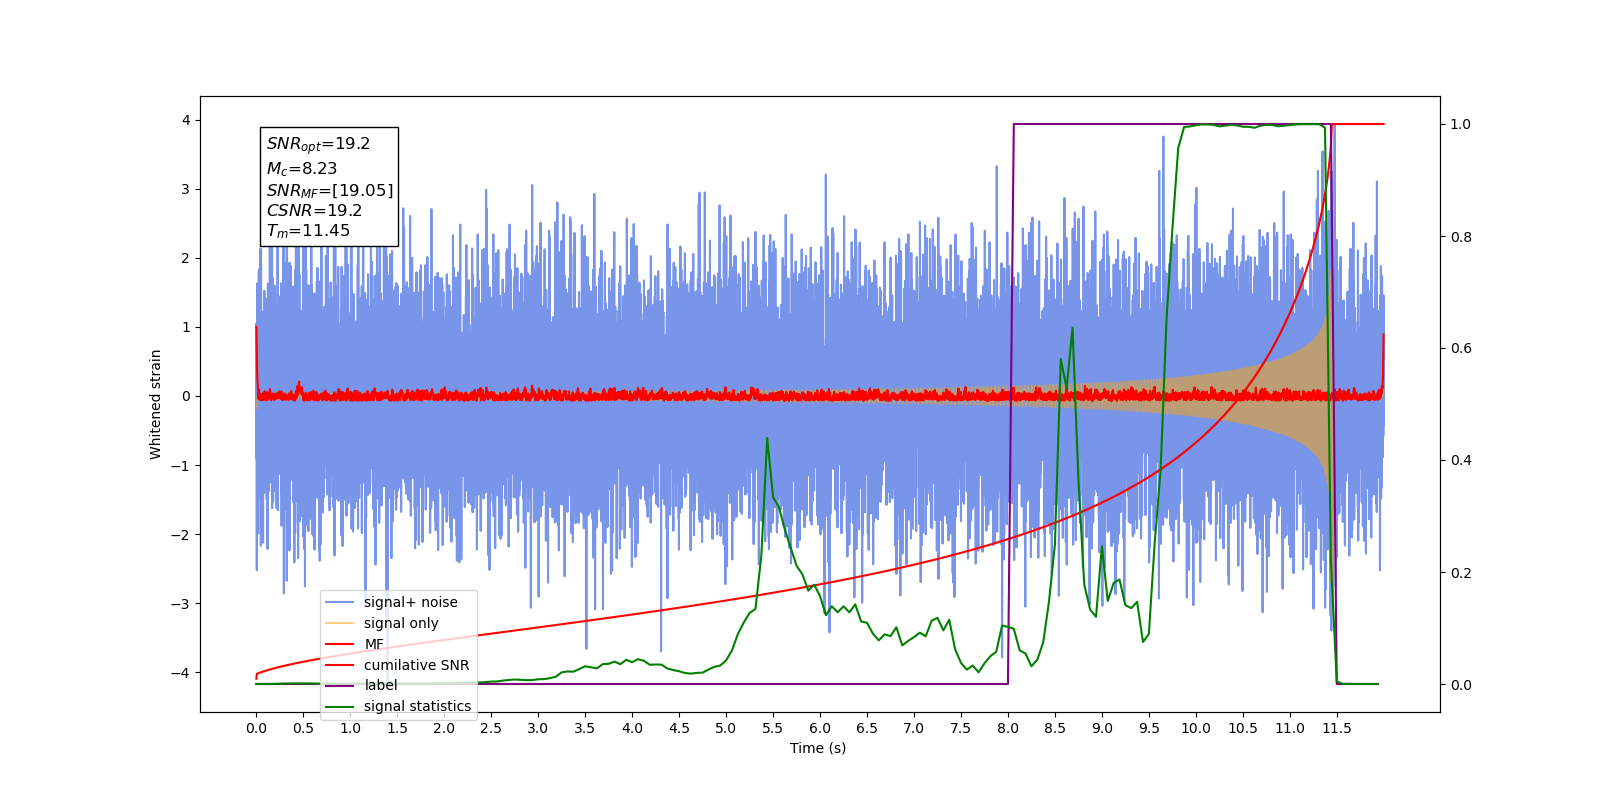Click the green line sample beside 'signal statistics'
The width and height of the screenshot is (1600, 800).
point(340,706)
